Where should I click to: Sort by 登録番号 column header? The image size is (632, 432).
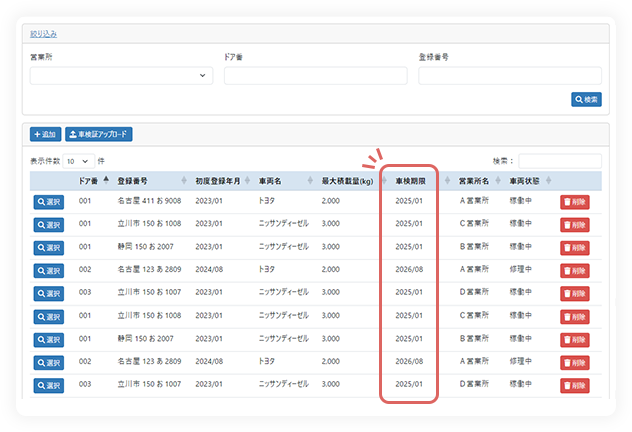pyautogui.click(x=148, y=181)
